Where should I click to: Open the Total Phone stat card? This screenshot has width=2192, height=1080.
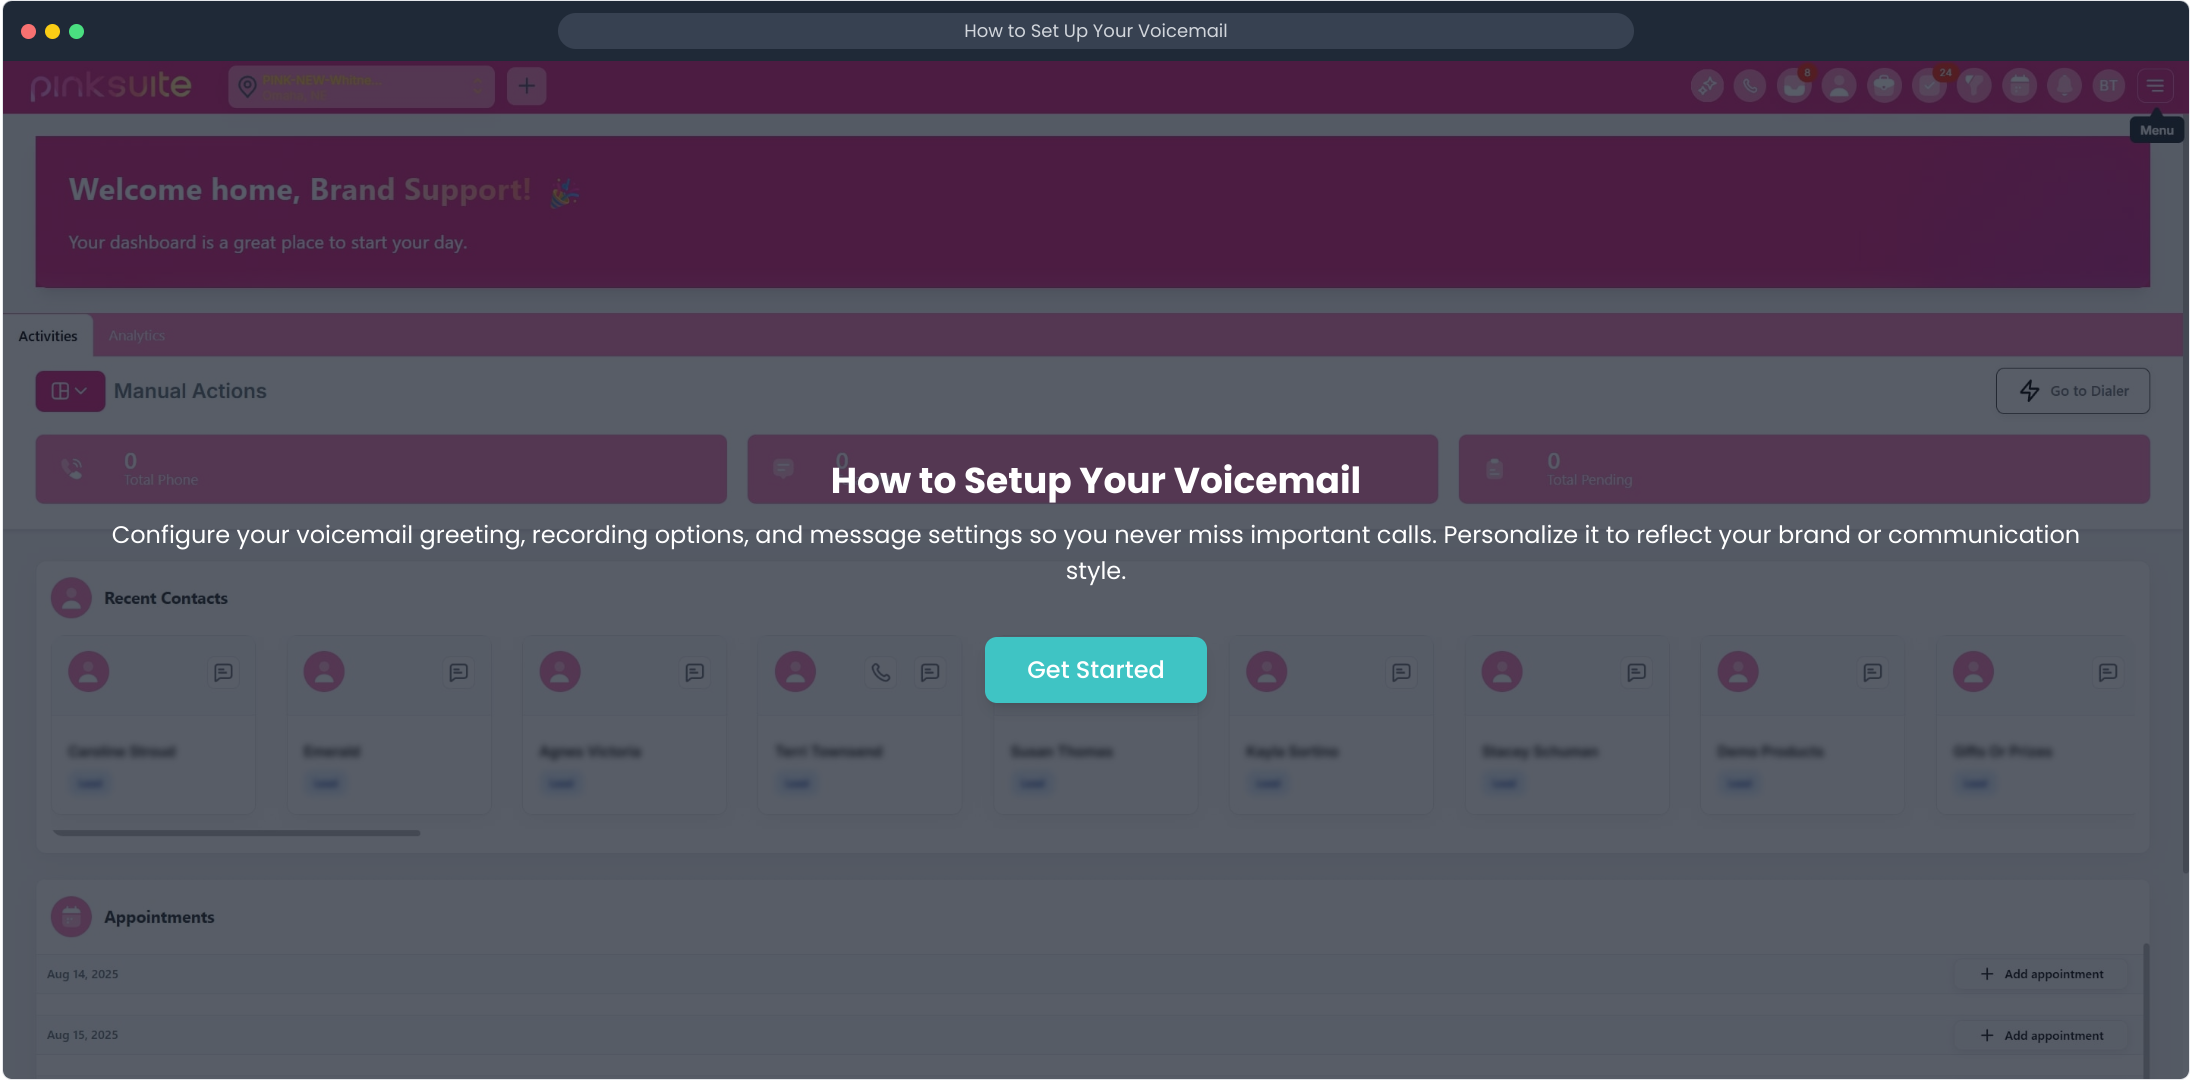(x=381, y=469)
